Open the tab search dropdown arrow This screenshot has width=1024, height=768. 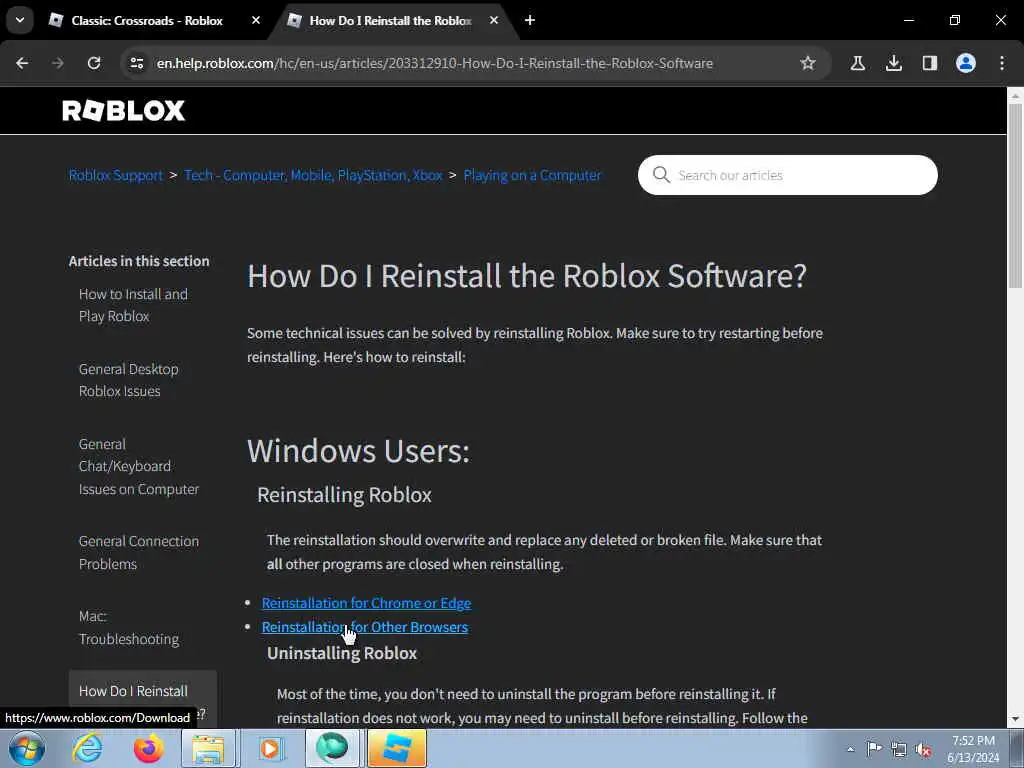(20, 20)
